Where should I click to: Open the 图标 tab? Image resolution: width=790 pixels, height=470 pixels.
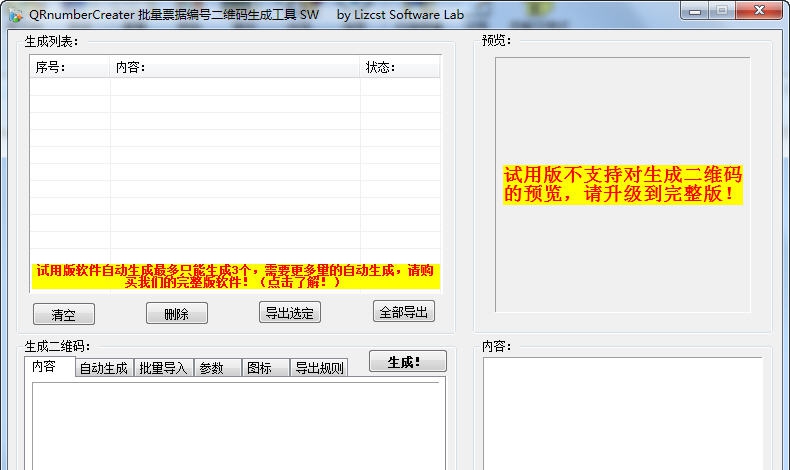(x=266, y=368)
